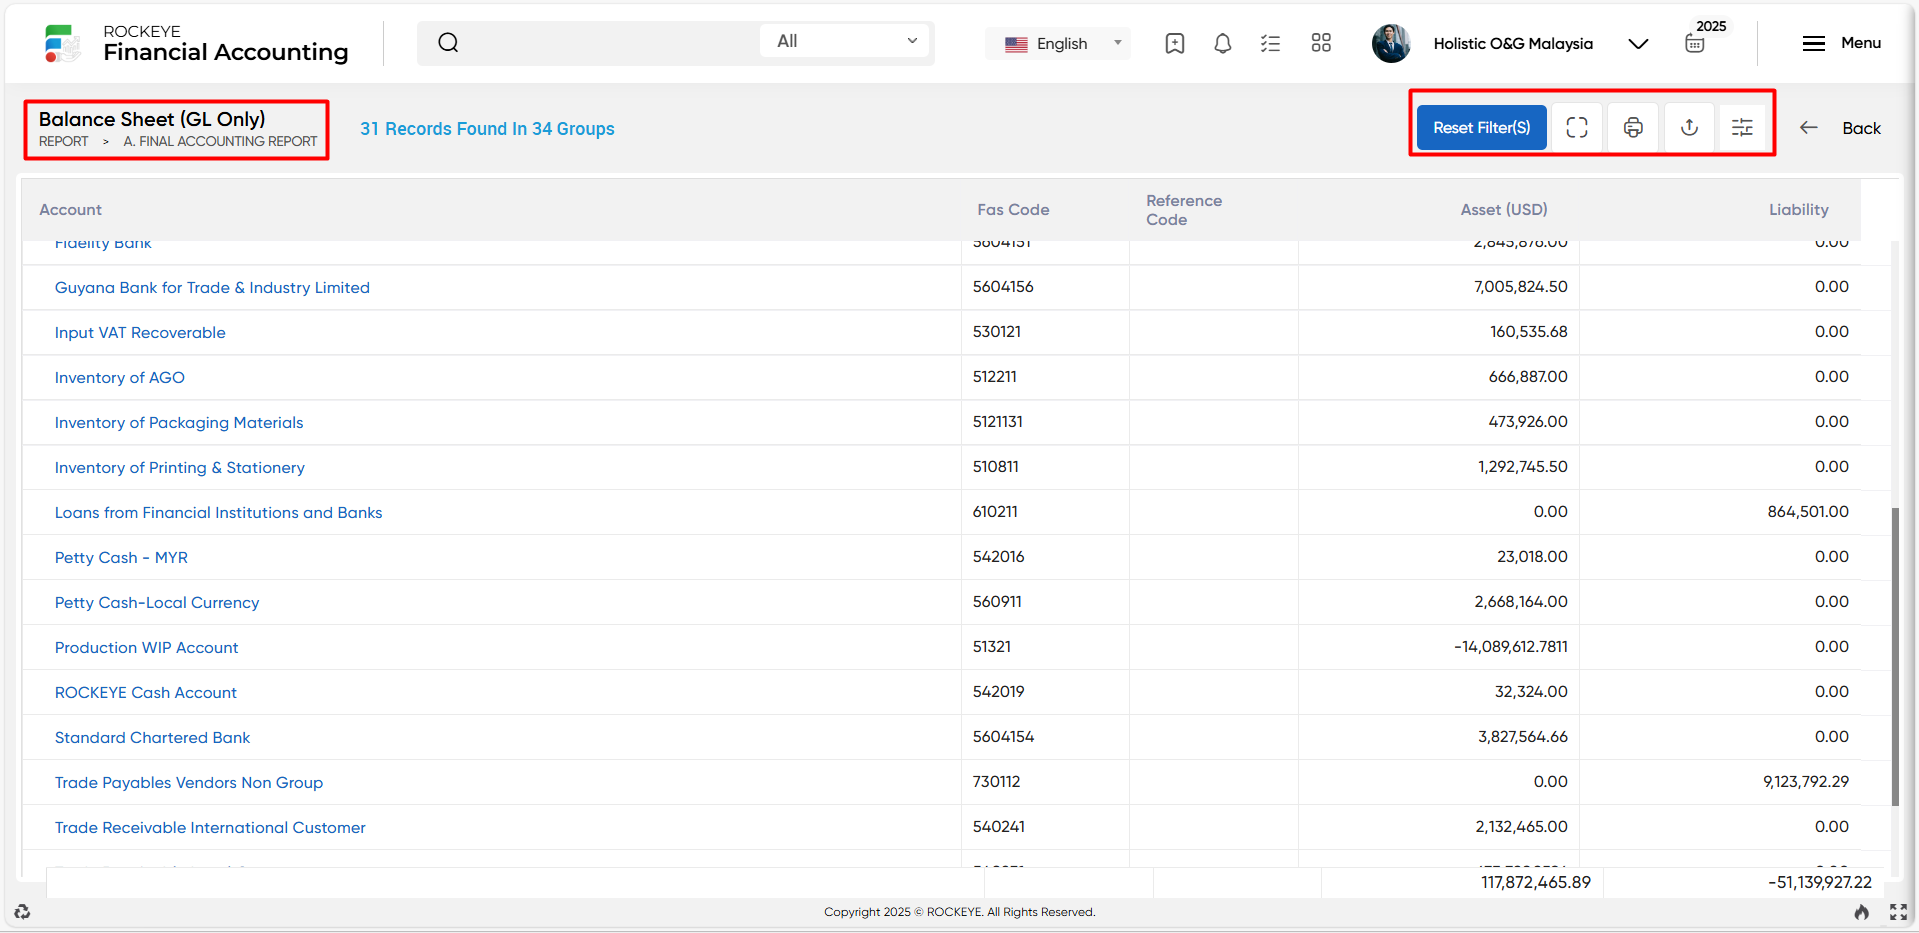The height and width of the screenshot is (933, 1919).
Task: Open Inventory of Printing & Stationery account
Action: (180, 468)
